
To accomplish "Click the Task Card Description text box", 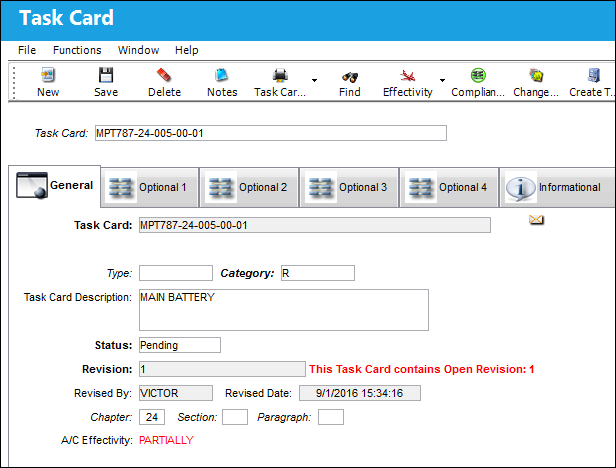I will (284, 310).
